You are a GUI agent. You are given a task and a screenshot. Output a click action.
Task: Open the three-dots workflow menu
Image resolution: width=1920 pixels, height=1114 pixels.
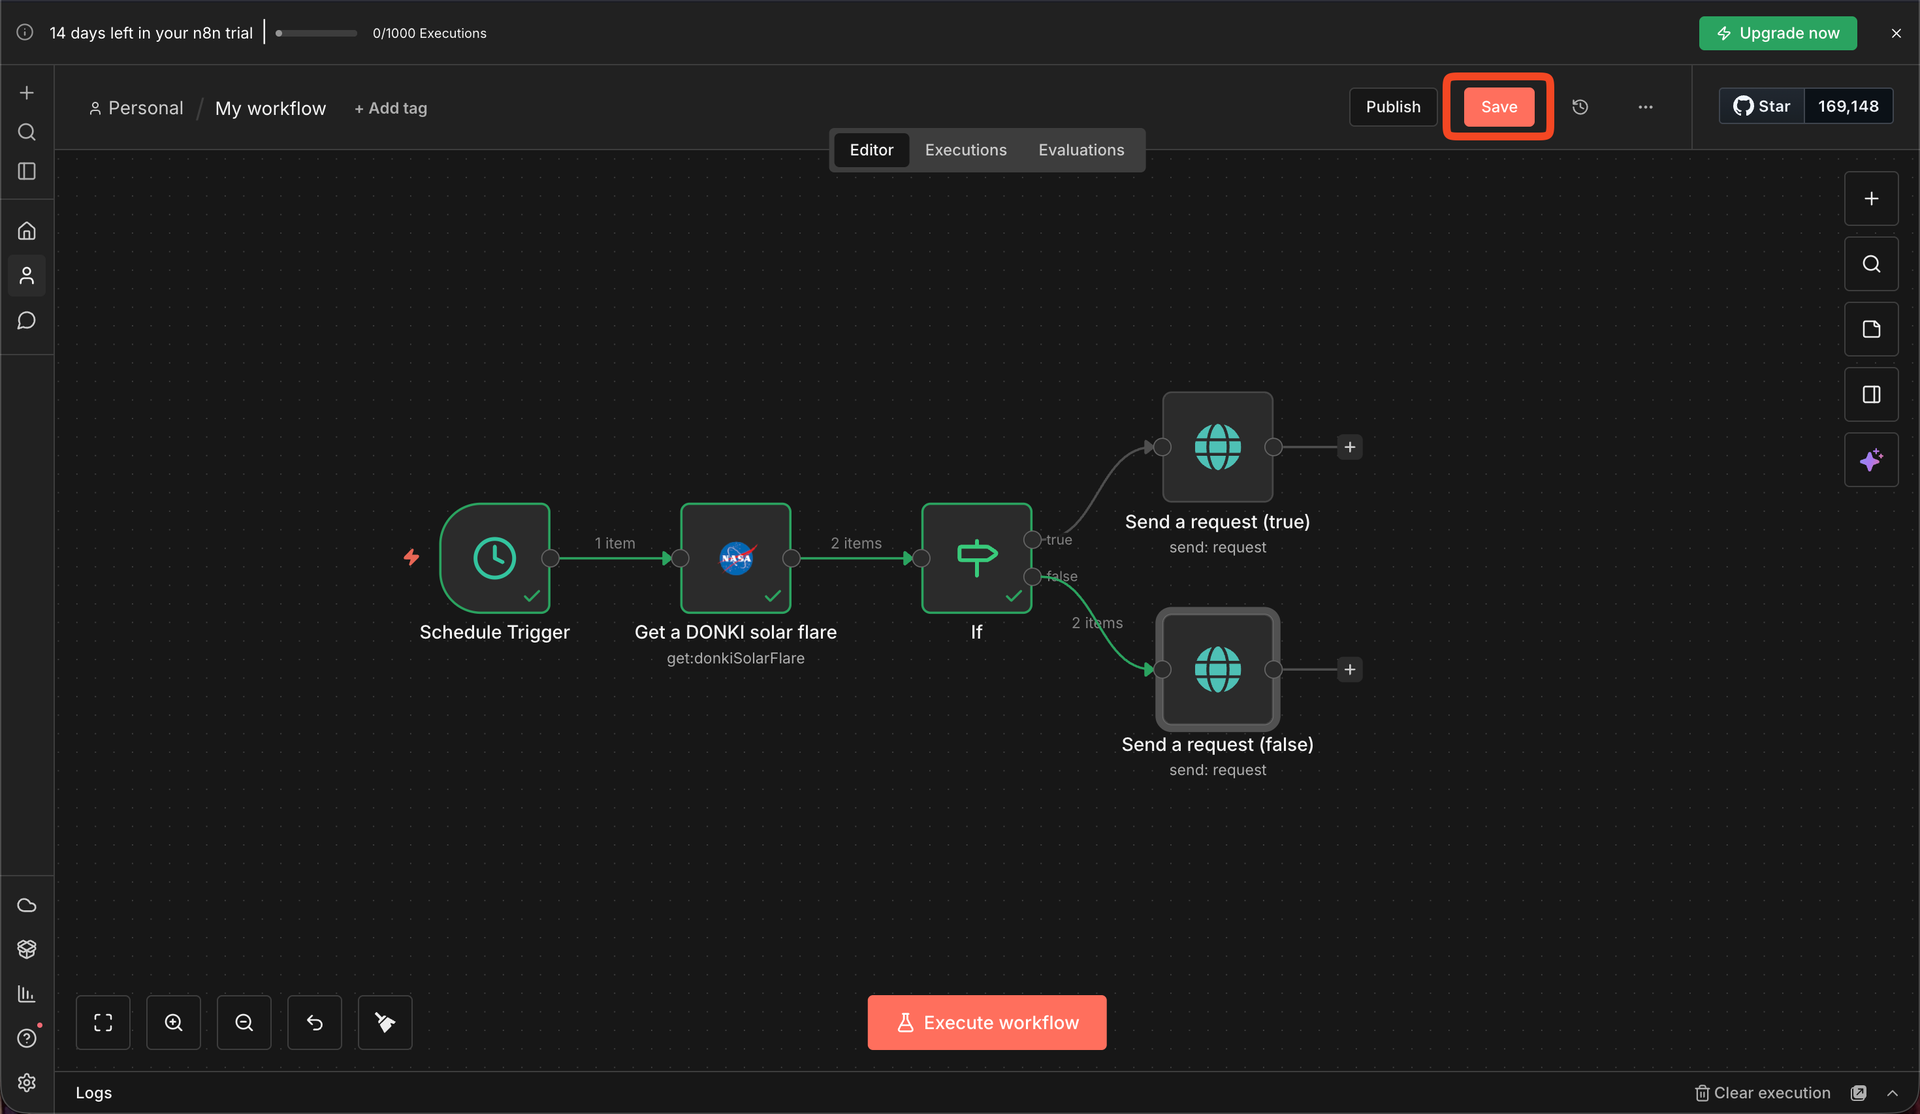coord(1645,107)
